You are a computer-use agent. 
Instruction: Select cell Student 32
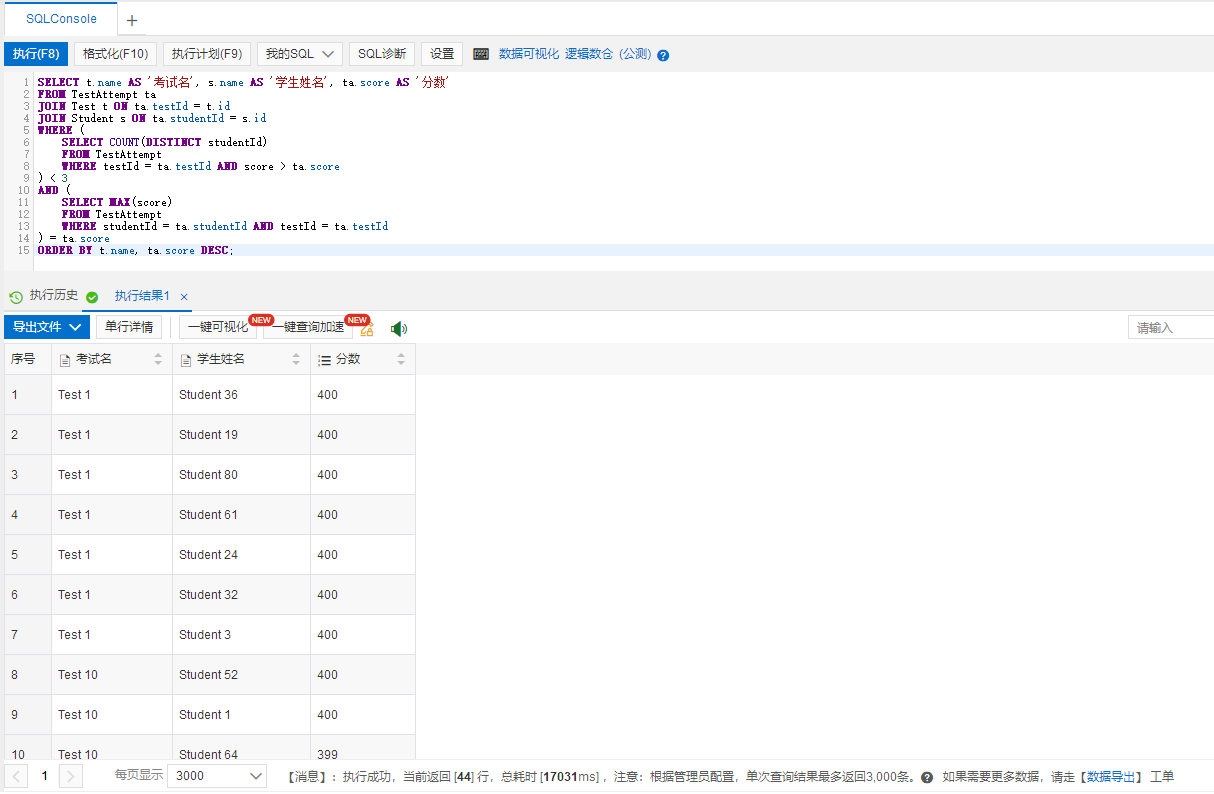[x=241, y=595]
